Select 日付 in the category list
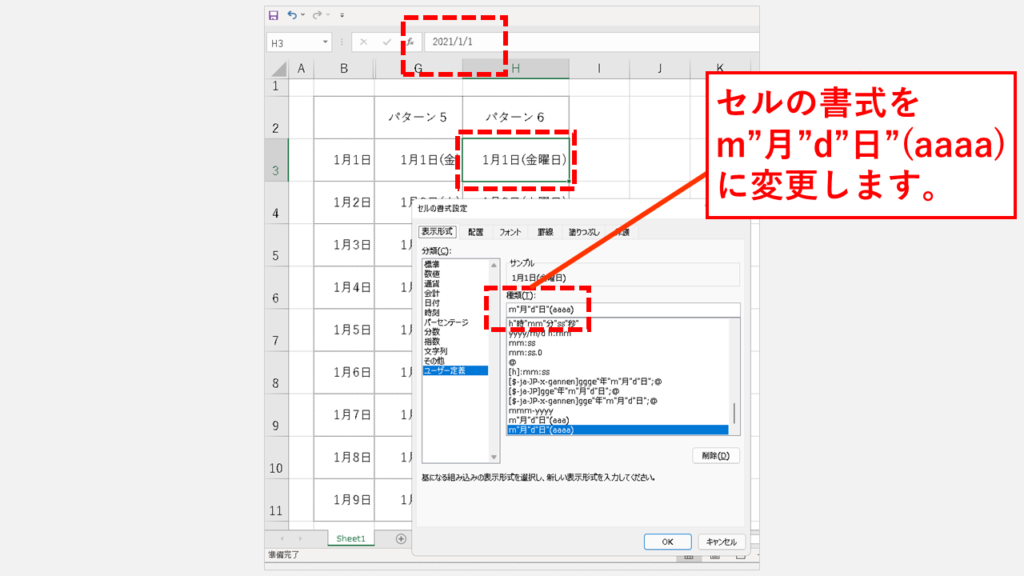 [432, 303]
